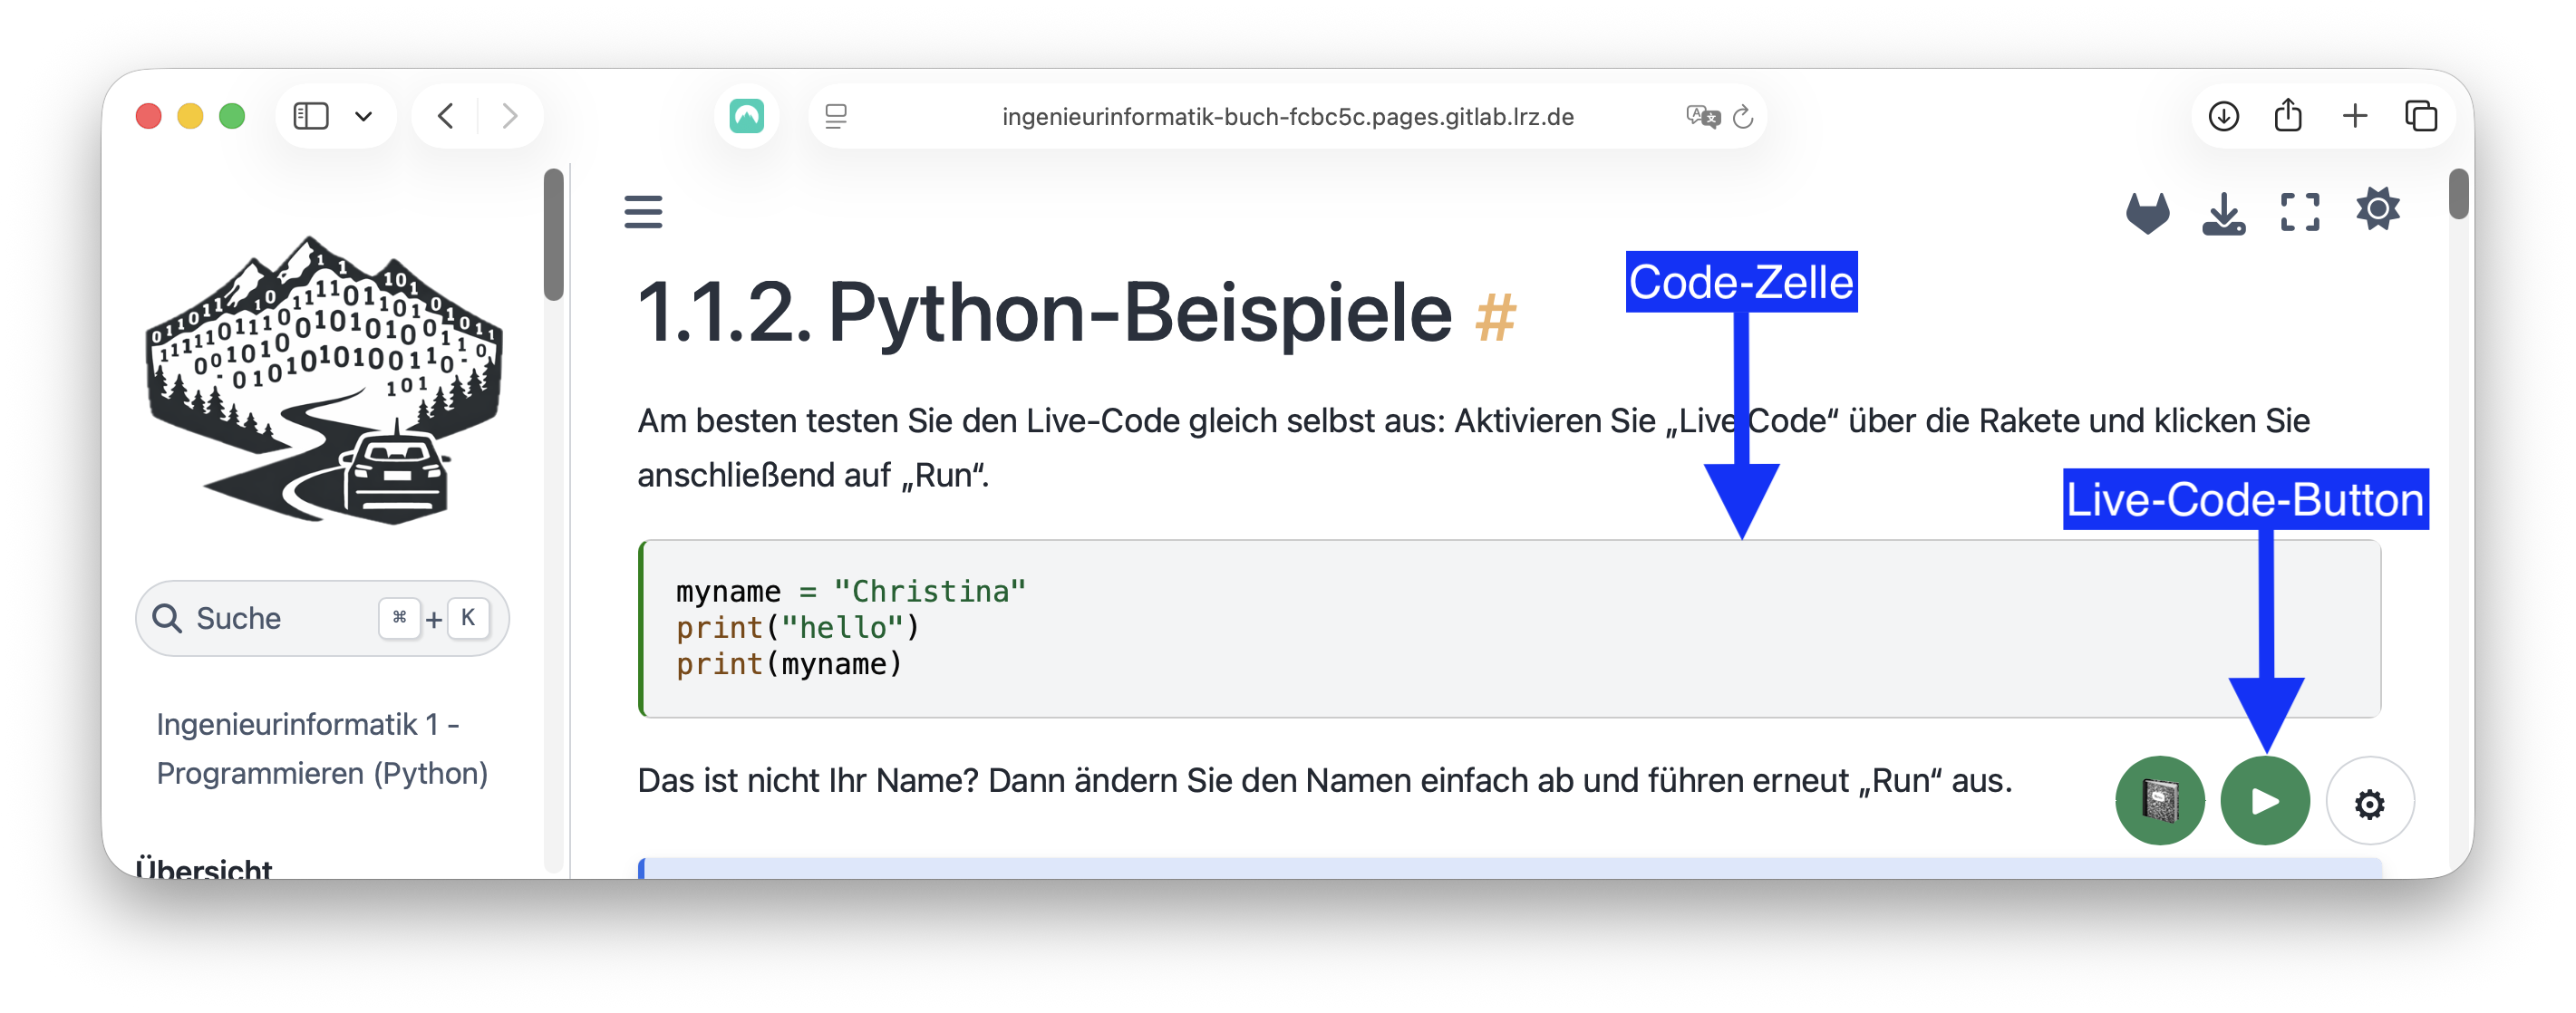
Task: Click the Safari sidebar toggle icon
Action: (x=311, y=116)
